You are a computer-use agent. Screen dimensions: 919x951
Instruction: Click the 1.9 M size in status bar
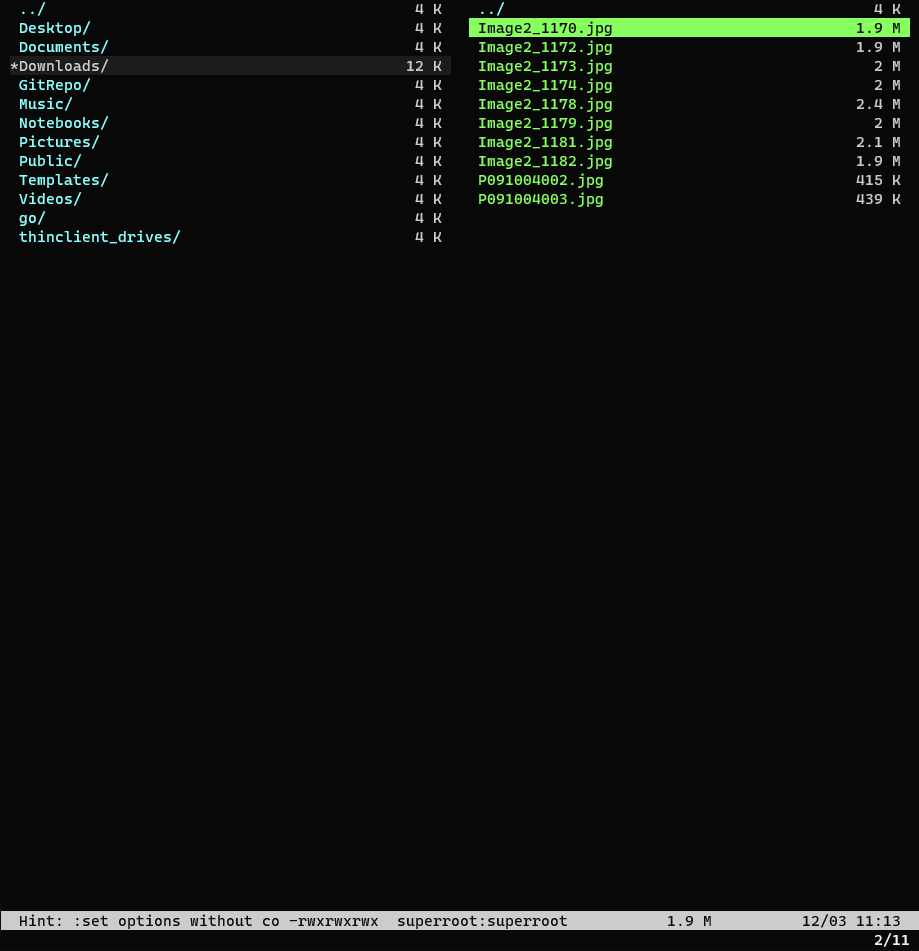(689, 921)
